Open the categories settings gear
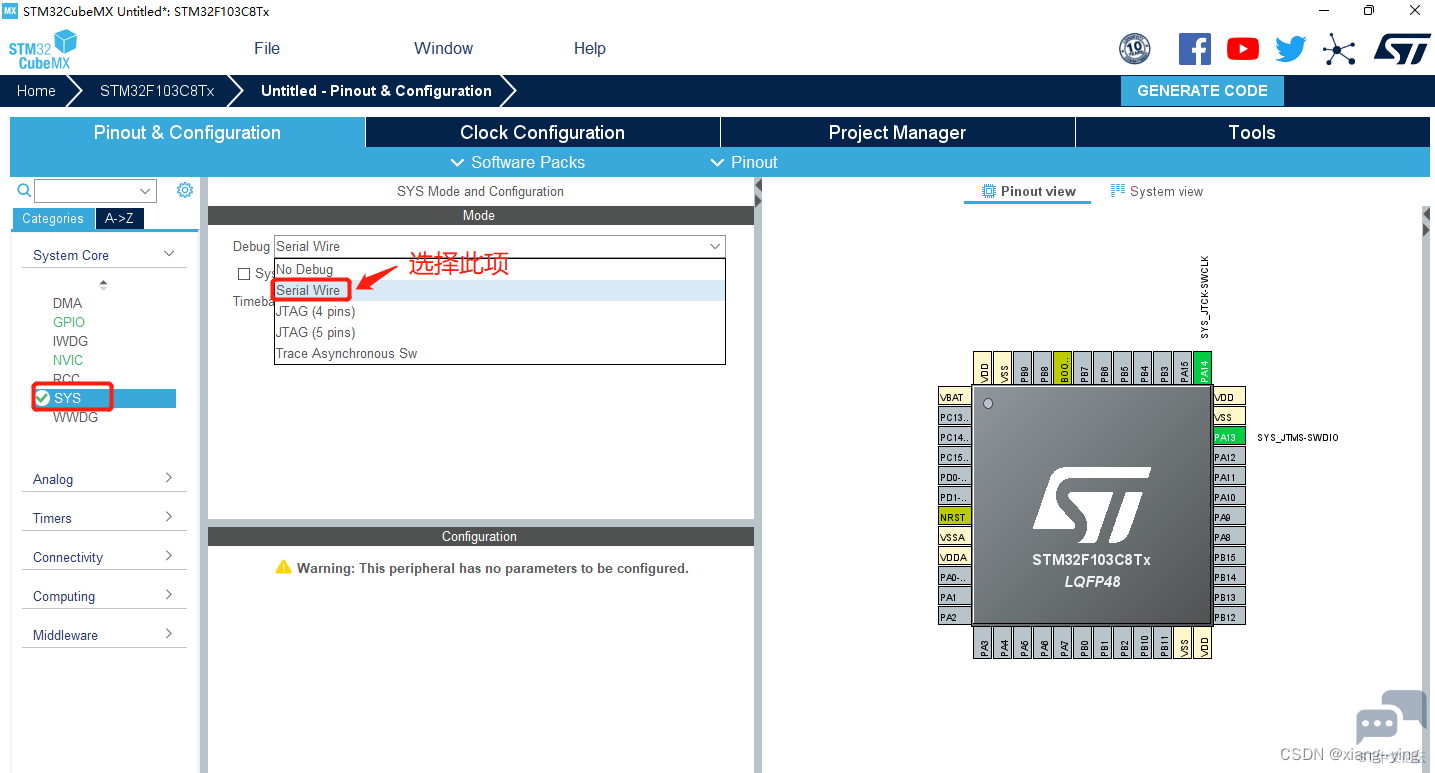This screenshot has height=773, width=1435. pyautogui.click(x=184, y=190)
